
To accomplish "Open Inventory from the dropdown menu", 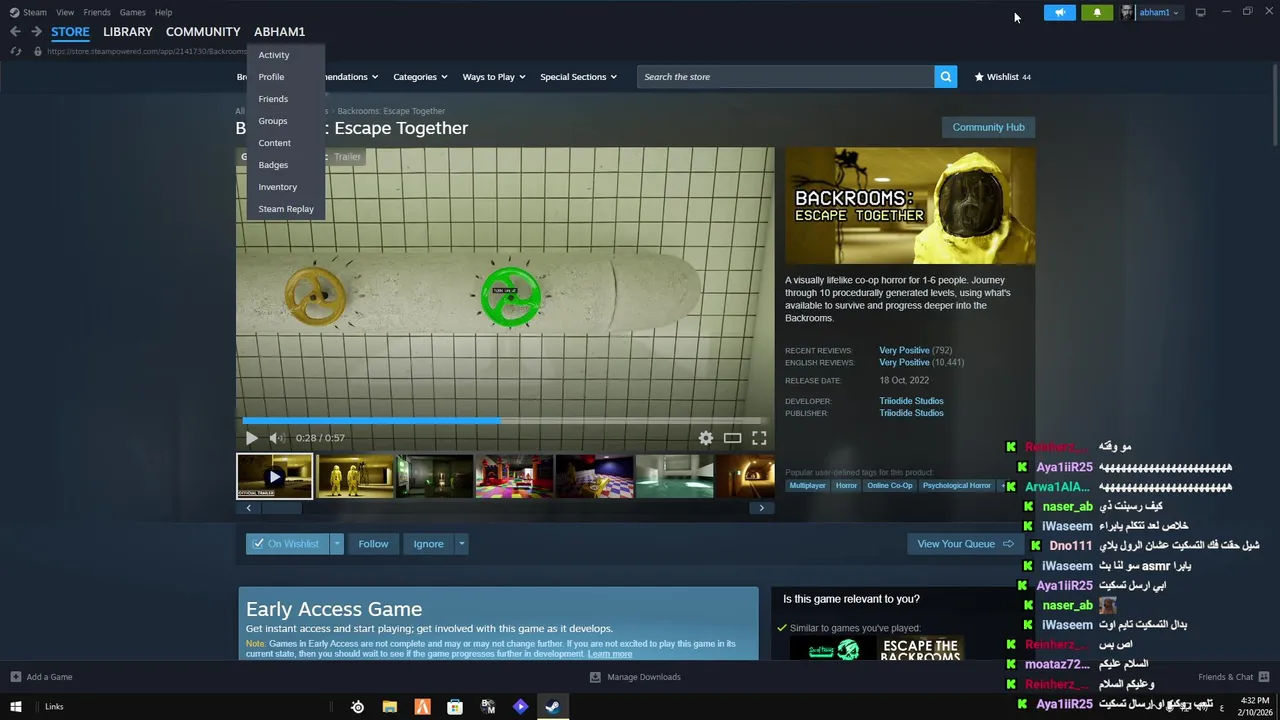I will (x=277, y=187).
